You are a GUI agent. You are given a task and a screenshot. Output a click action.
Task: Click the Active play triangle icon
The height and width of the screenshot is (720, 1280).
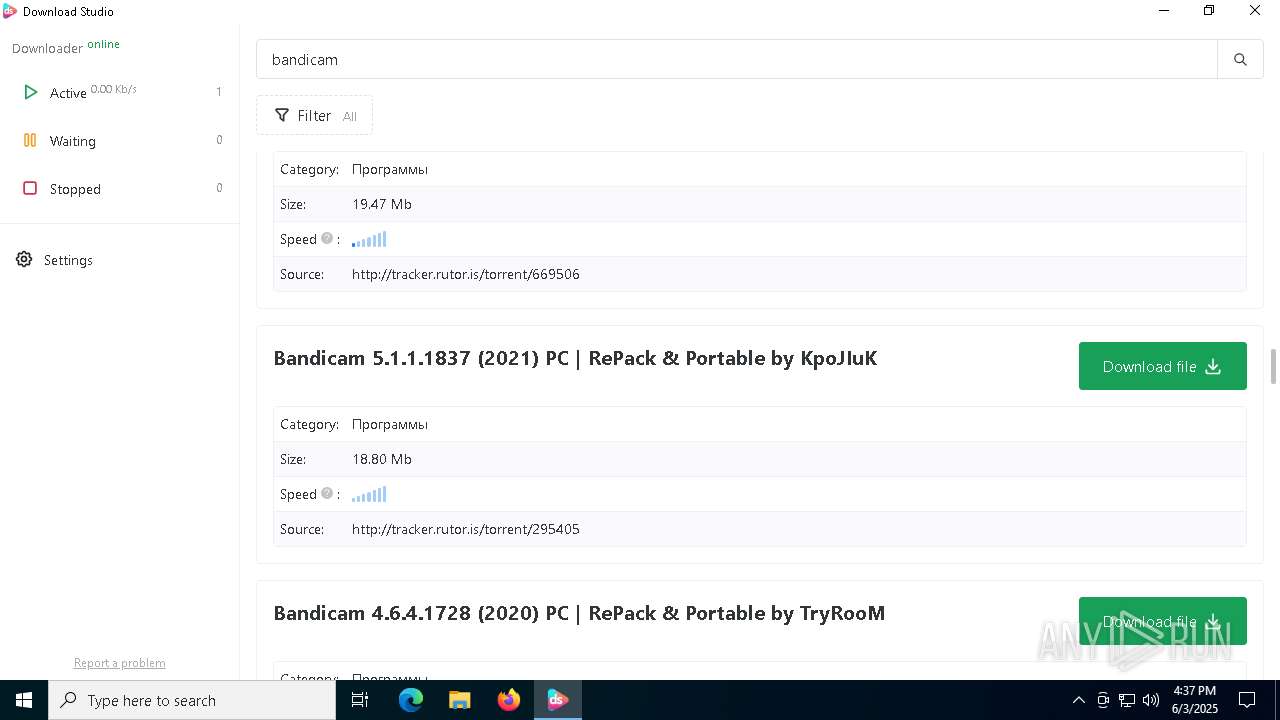[x=30, y=92]
